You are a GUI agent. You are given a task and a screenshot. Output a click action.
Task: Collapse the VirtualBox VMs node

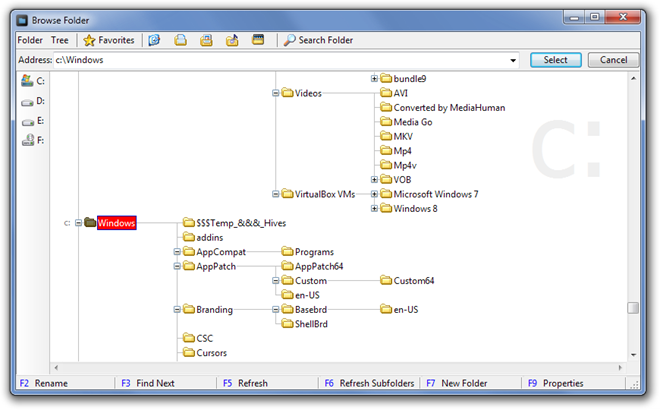(x=275, y=194)
